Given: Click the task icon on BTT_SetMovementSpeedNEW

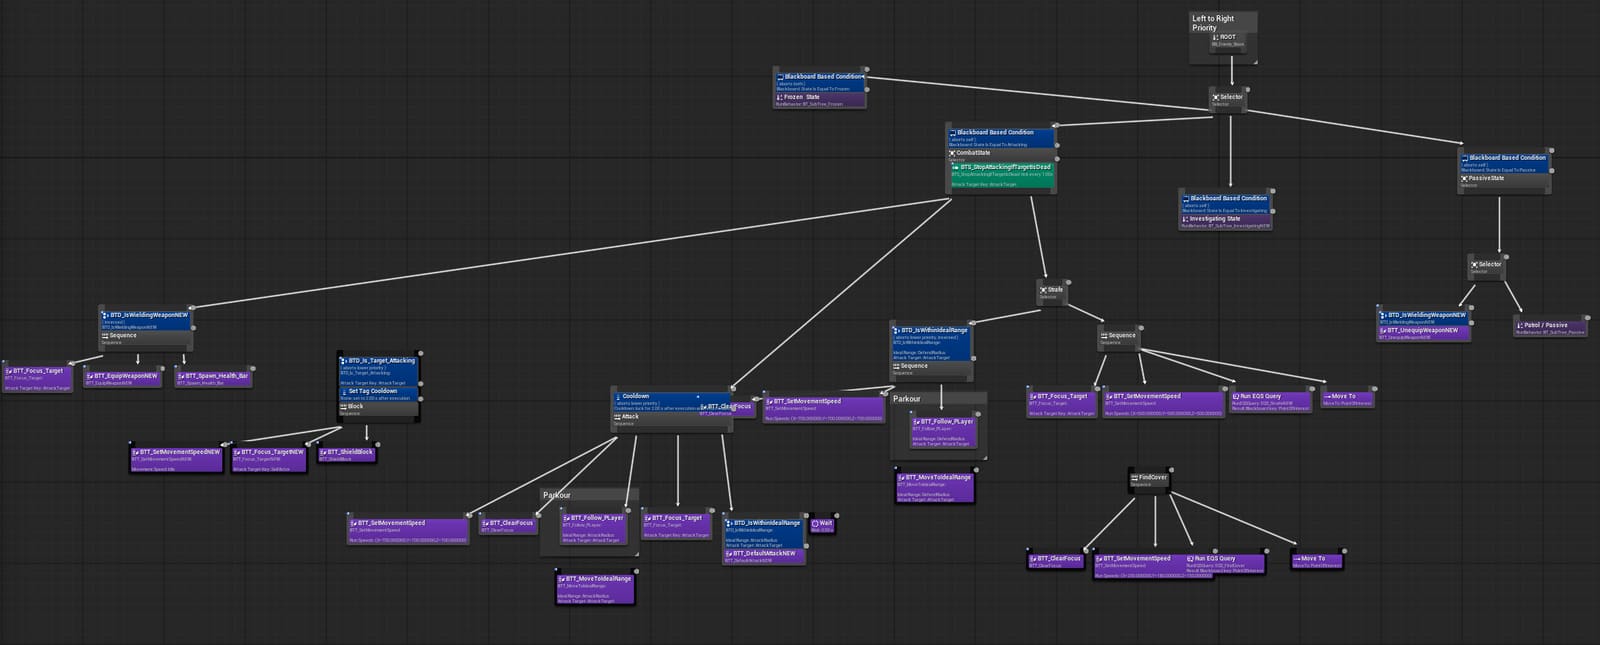Looking at the screenshot, I should [x=135, y=452].
